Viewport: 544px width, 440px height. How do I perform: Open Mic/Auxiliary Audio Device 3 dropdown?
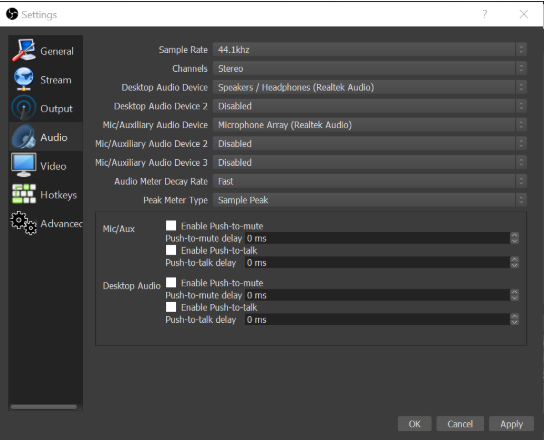[x=370, y=162]
